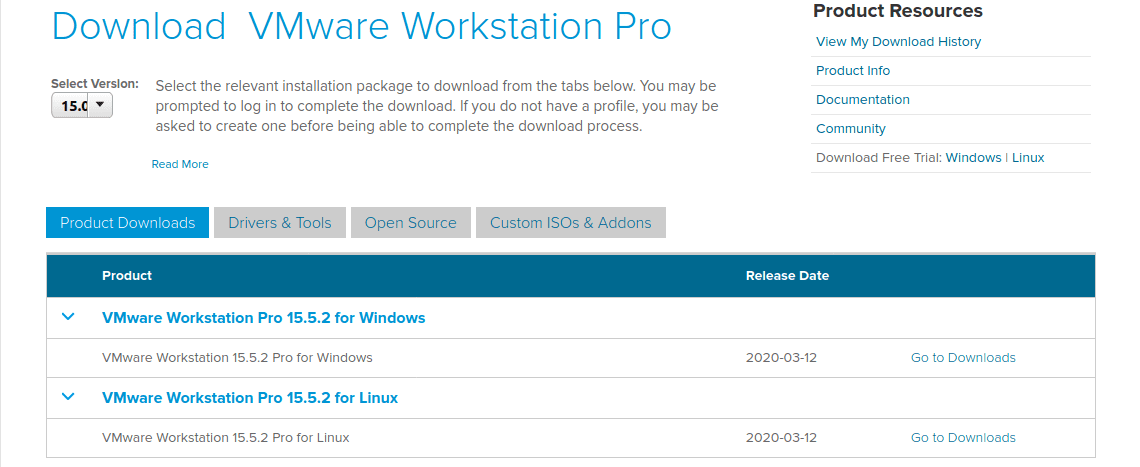This screenshot has height=467, width=1140.
Task: Open the Documentation link
Action: coord(863,100)
